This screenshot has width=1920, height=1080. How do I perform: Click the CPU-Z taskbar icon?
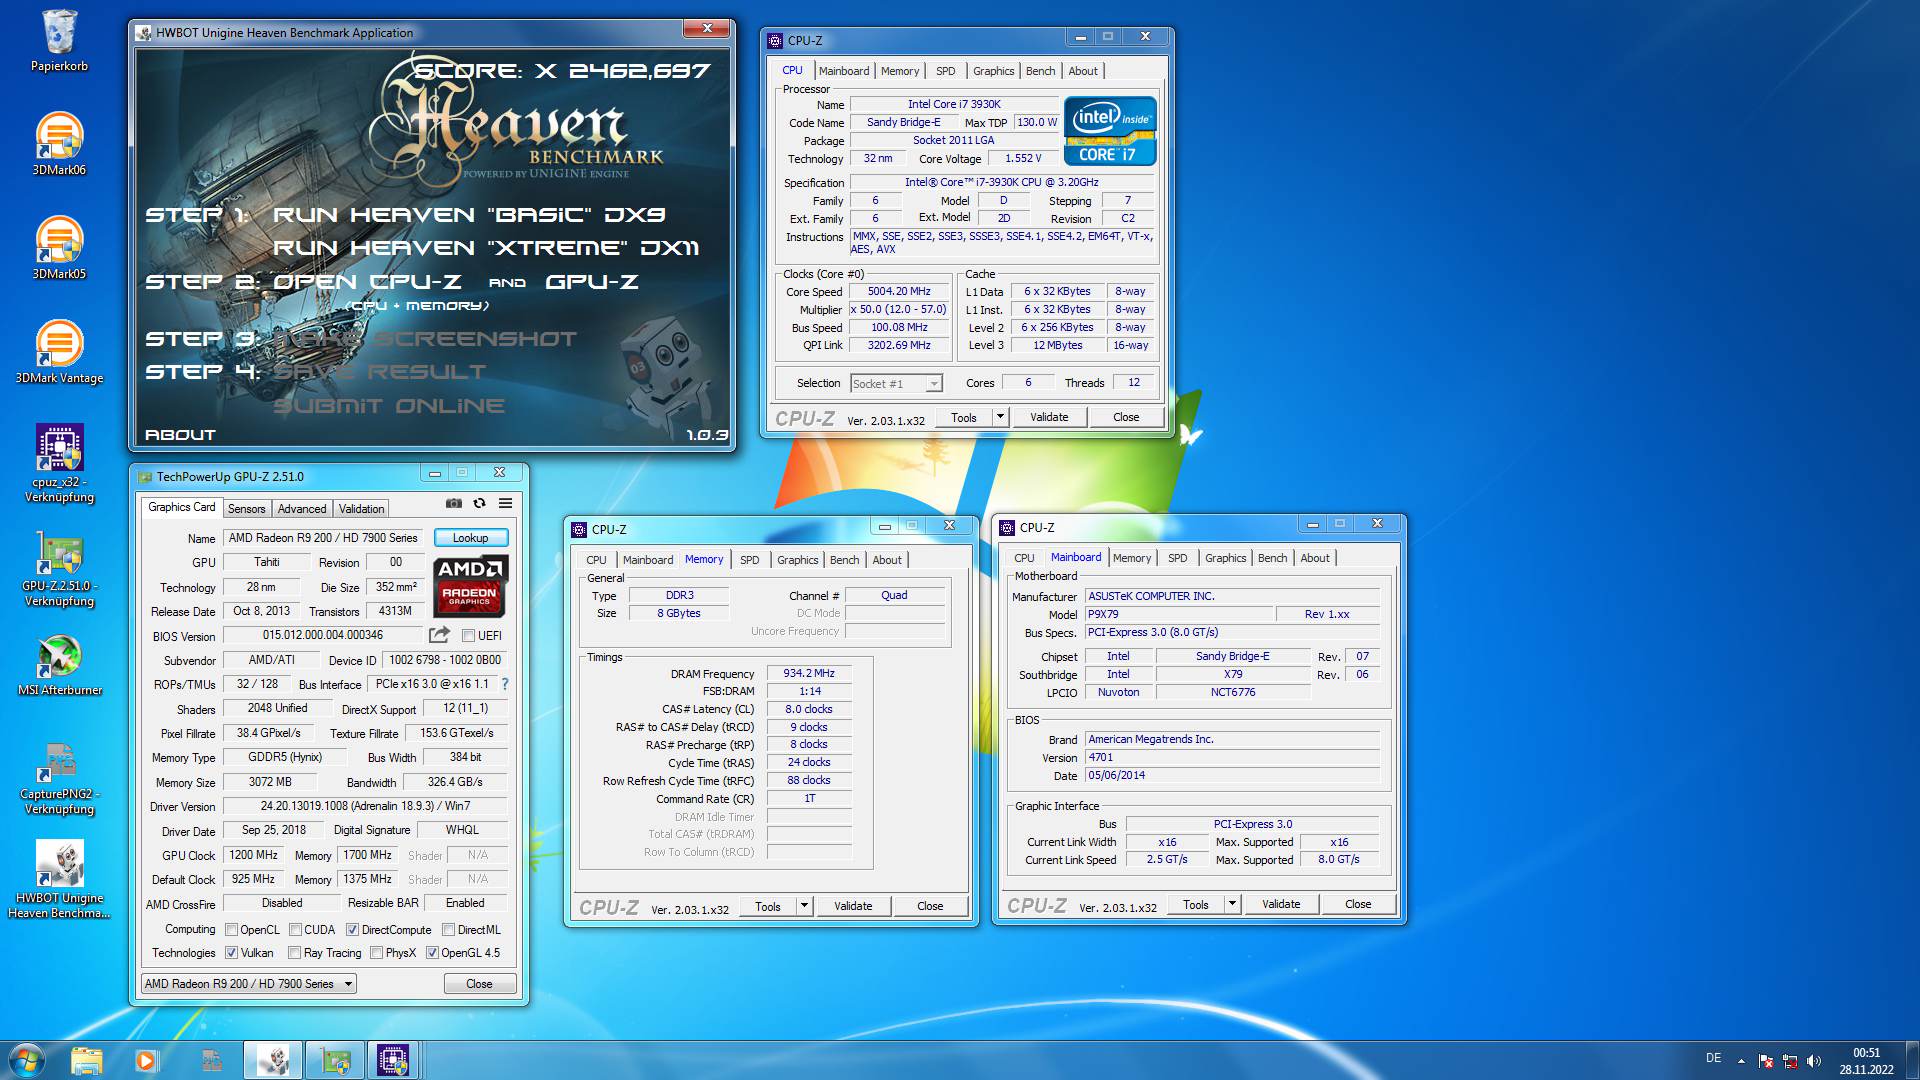pos(393,1060)
